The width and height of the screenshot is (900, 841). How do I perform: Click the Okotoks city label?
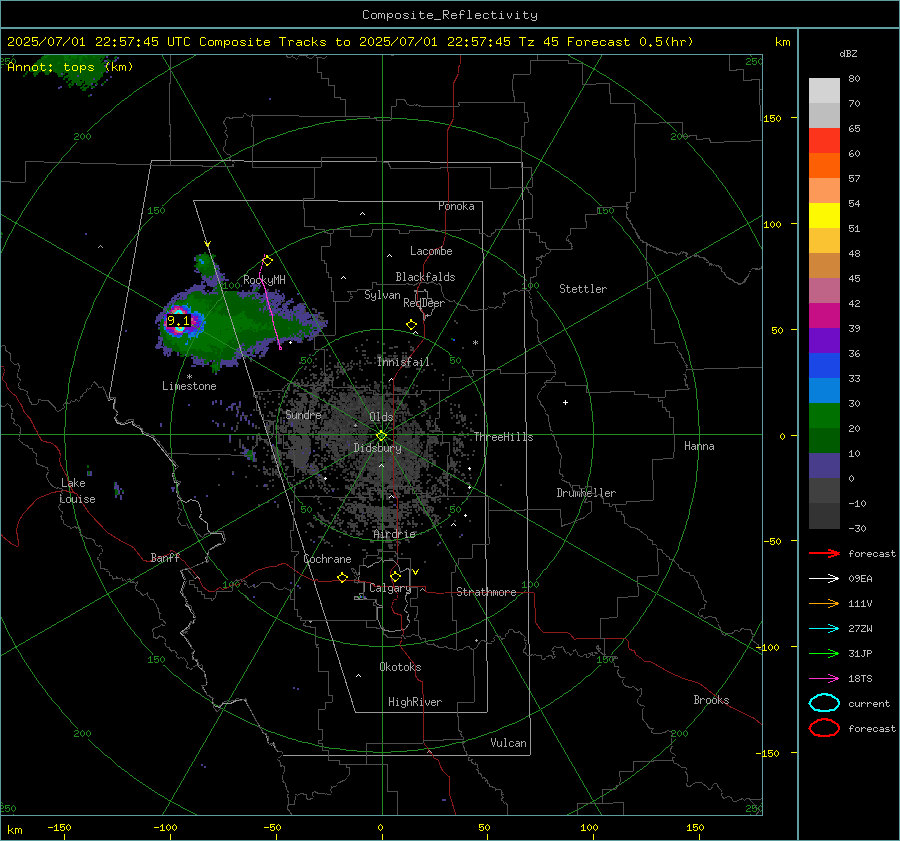(400, 668)
